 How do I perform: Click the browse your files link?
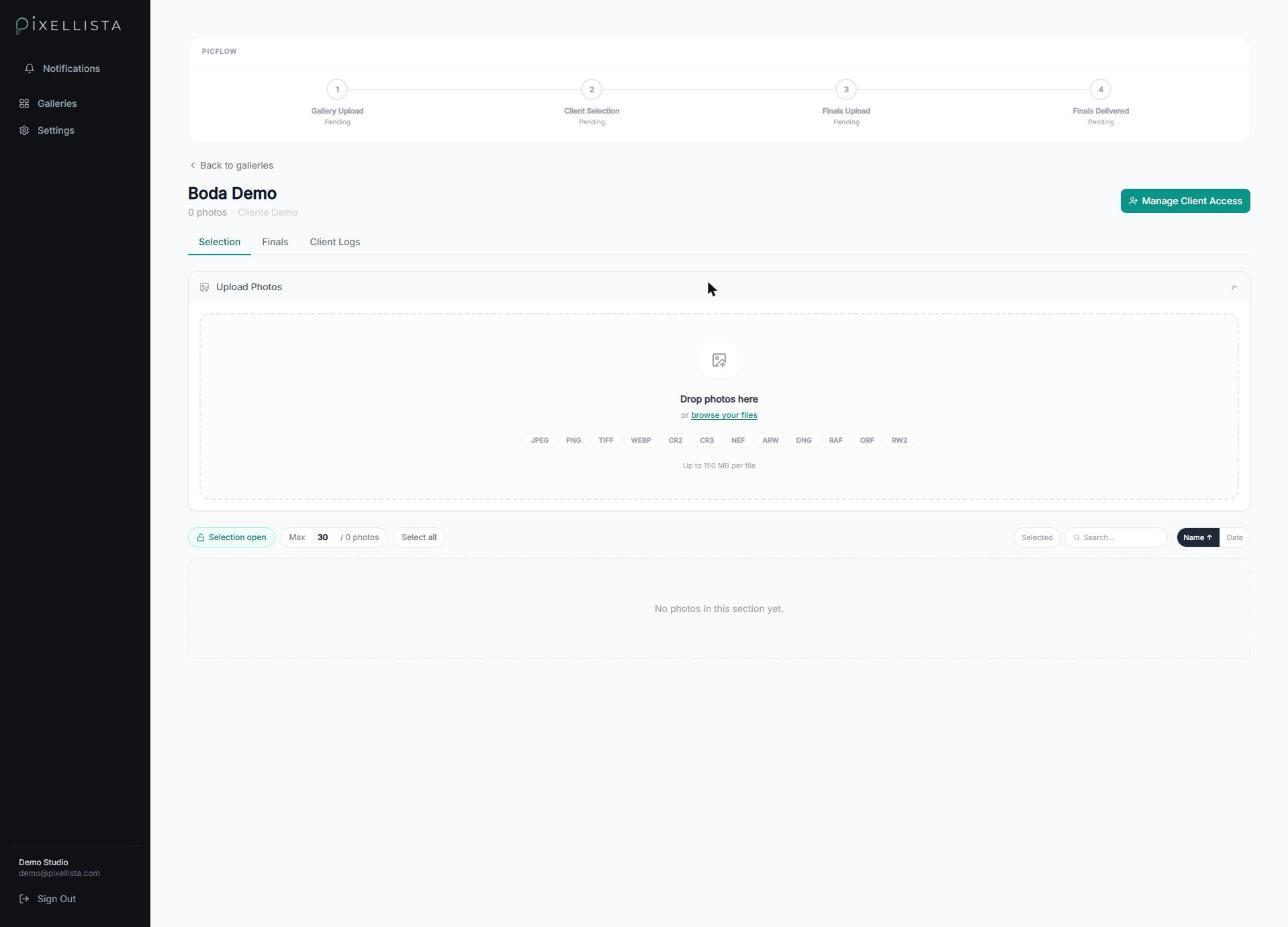click(724, 415)
